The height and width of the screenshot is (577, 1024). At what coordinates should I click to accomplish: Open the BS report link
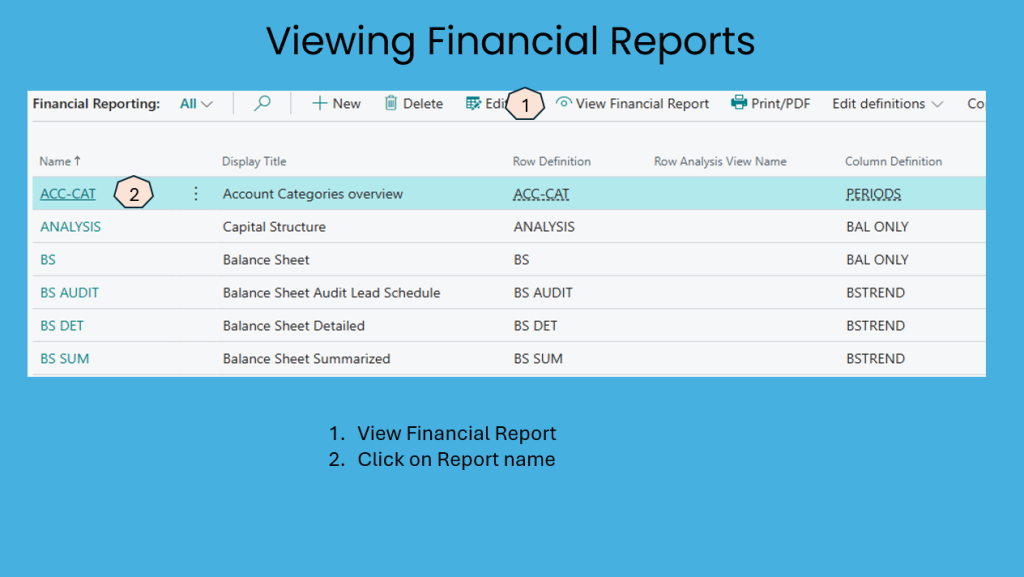[48, 260]
